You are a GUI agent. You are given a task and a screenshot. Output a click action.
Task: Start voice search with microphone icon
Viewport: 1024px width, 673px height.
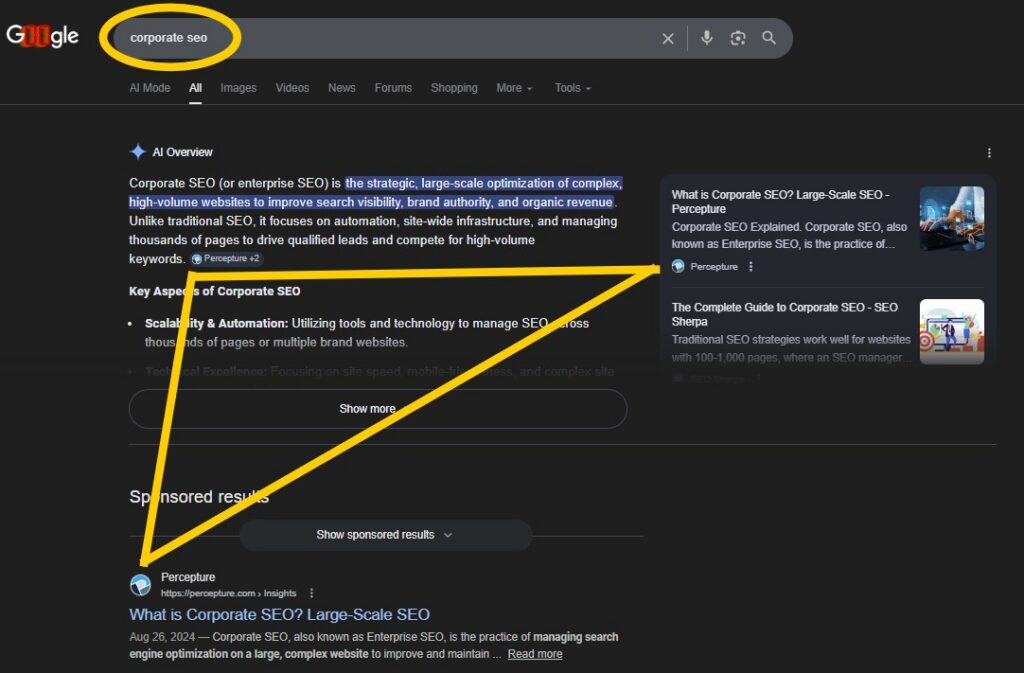click(x=707, y=38)
